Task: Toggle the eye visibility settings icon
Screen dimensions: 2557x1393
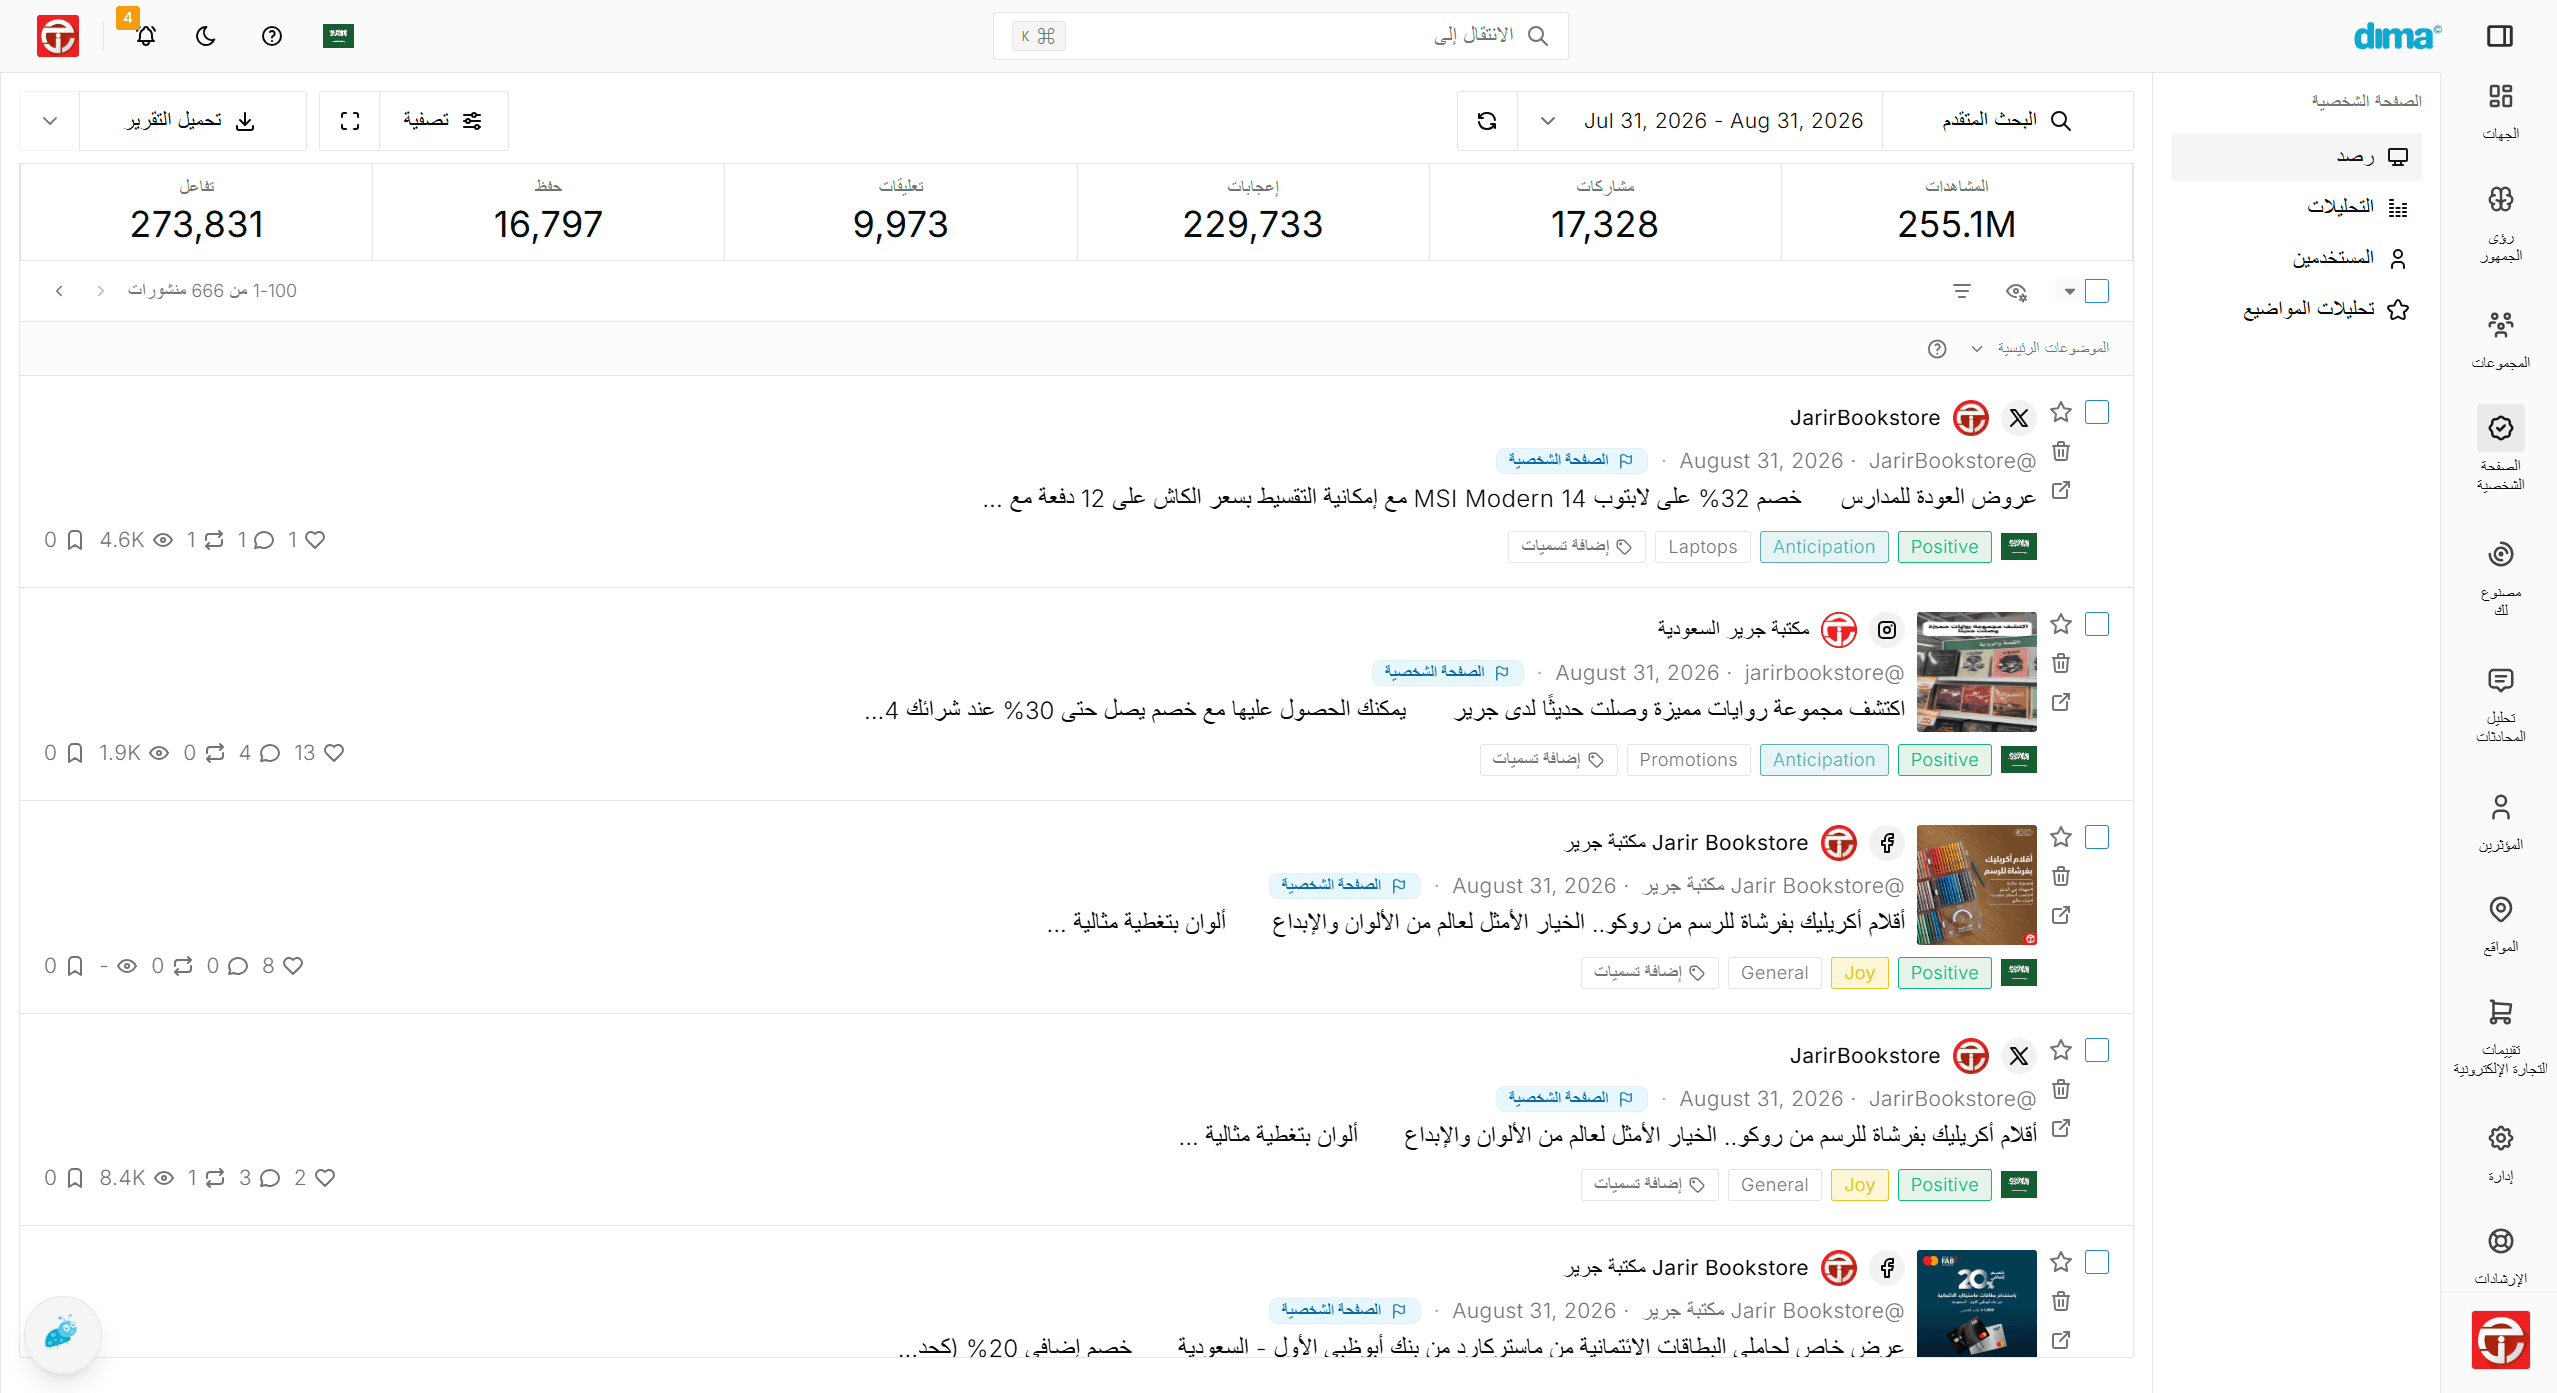Action: coord(2016,291)
